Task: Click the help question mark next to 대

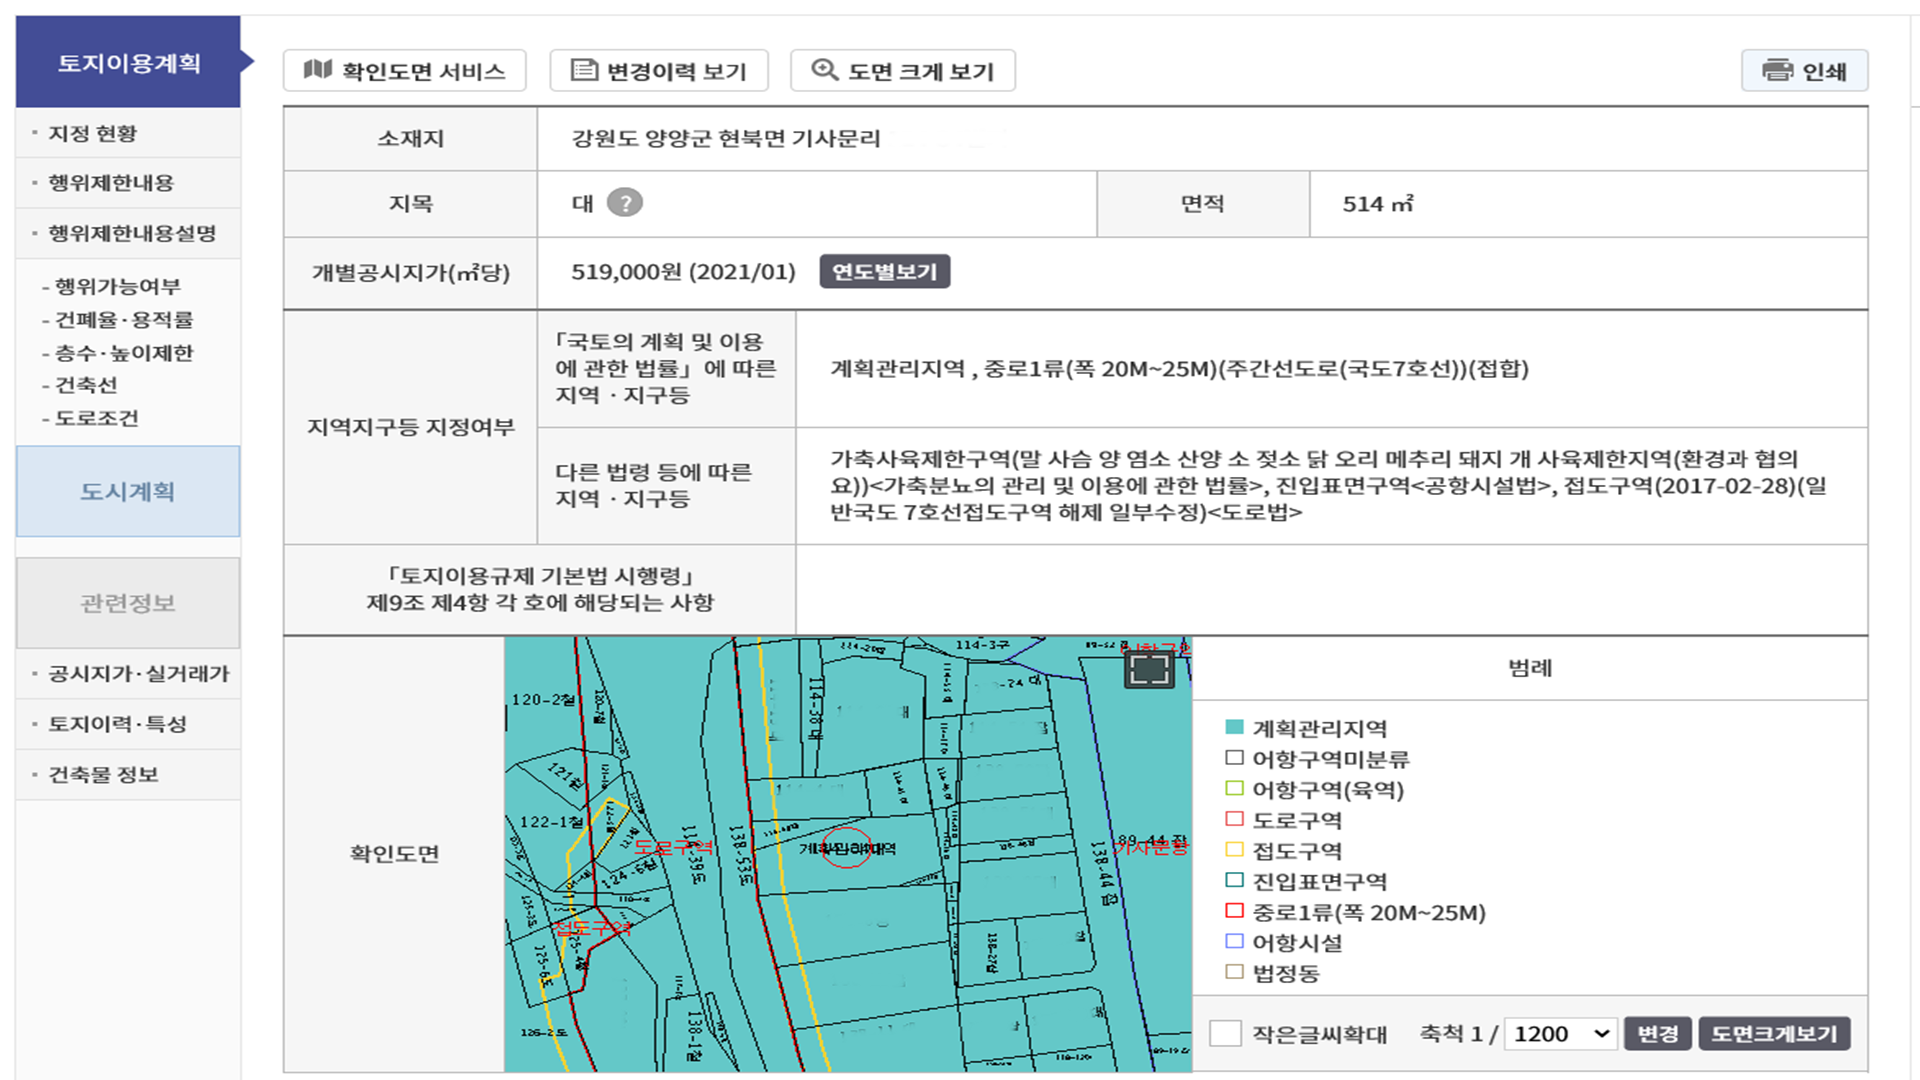Action: pos(625,203)
